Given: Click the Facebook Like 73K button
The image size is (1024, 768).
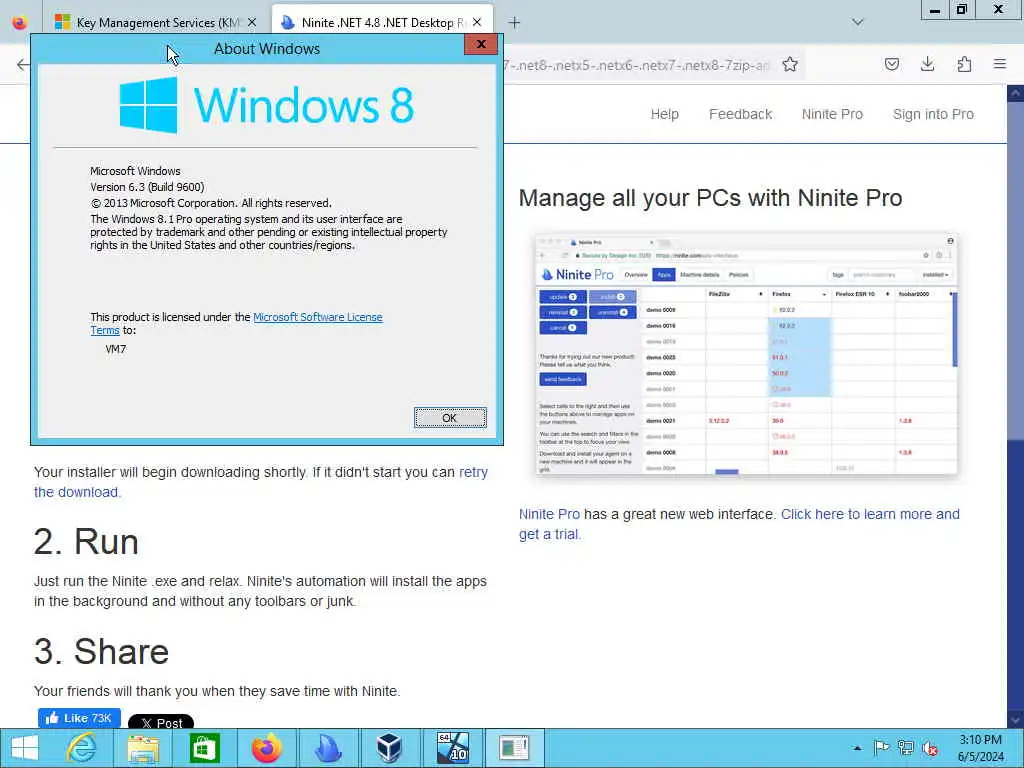Looking at the screenshot, I should 79,718.
